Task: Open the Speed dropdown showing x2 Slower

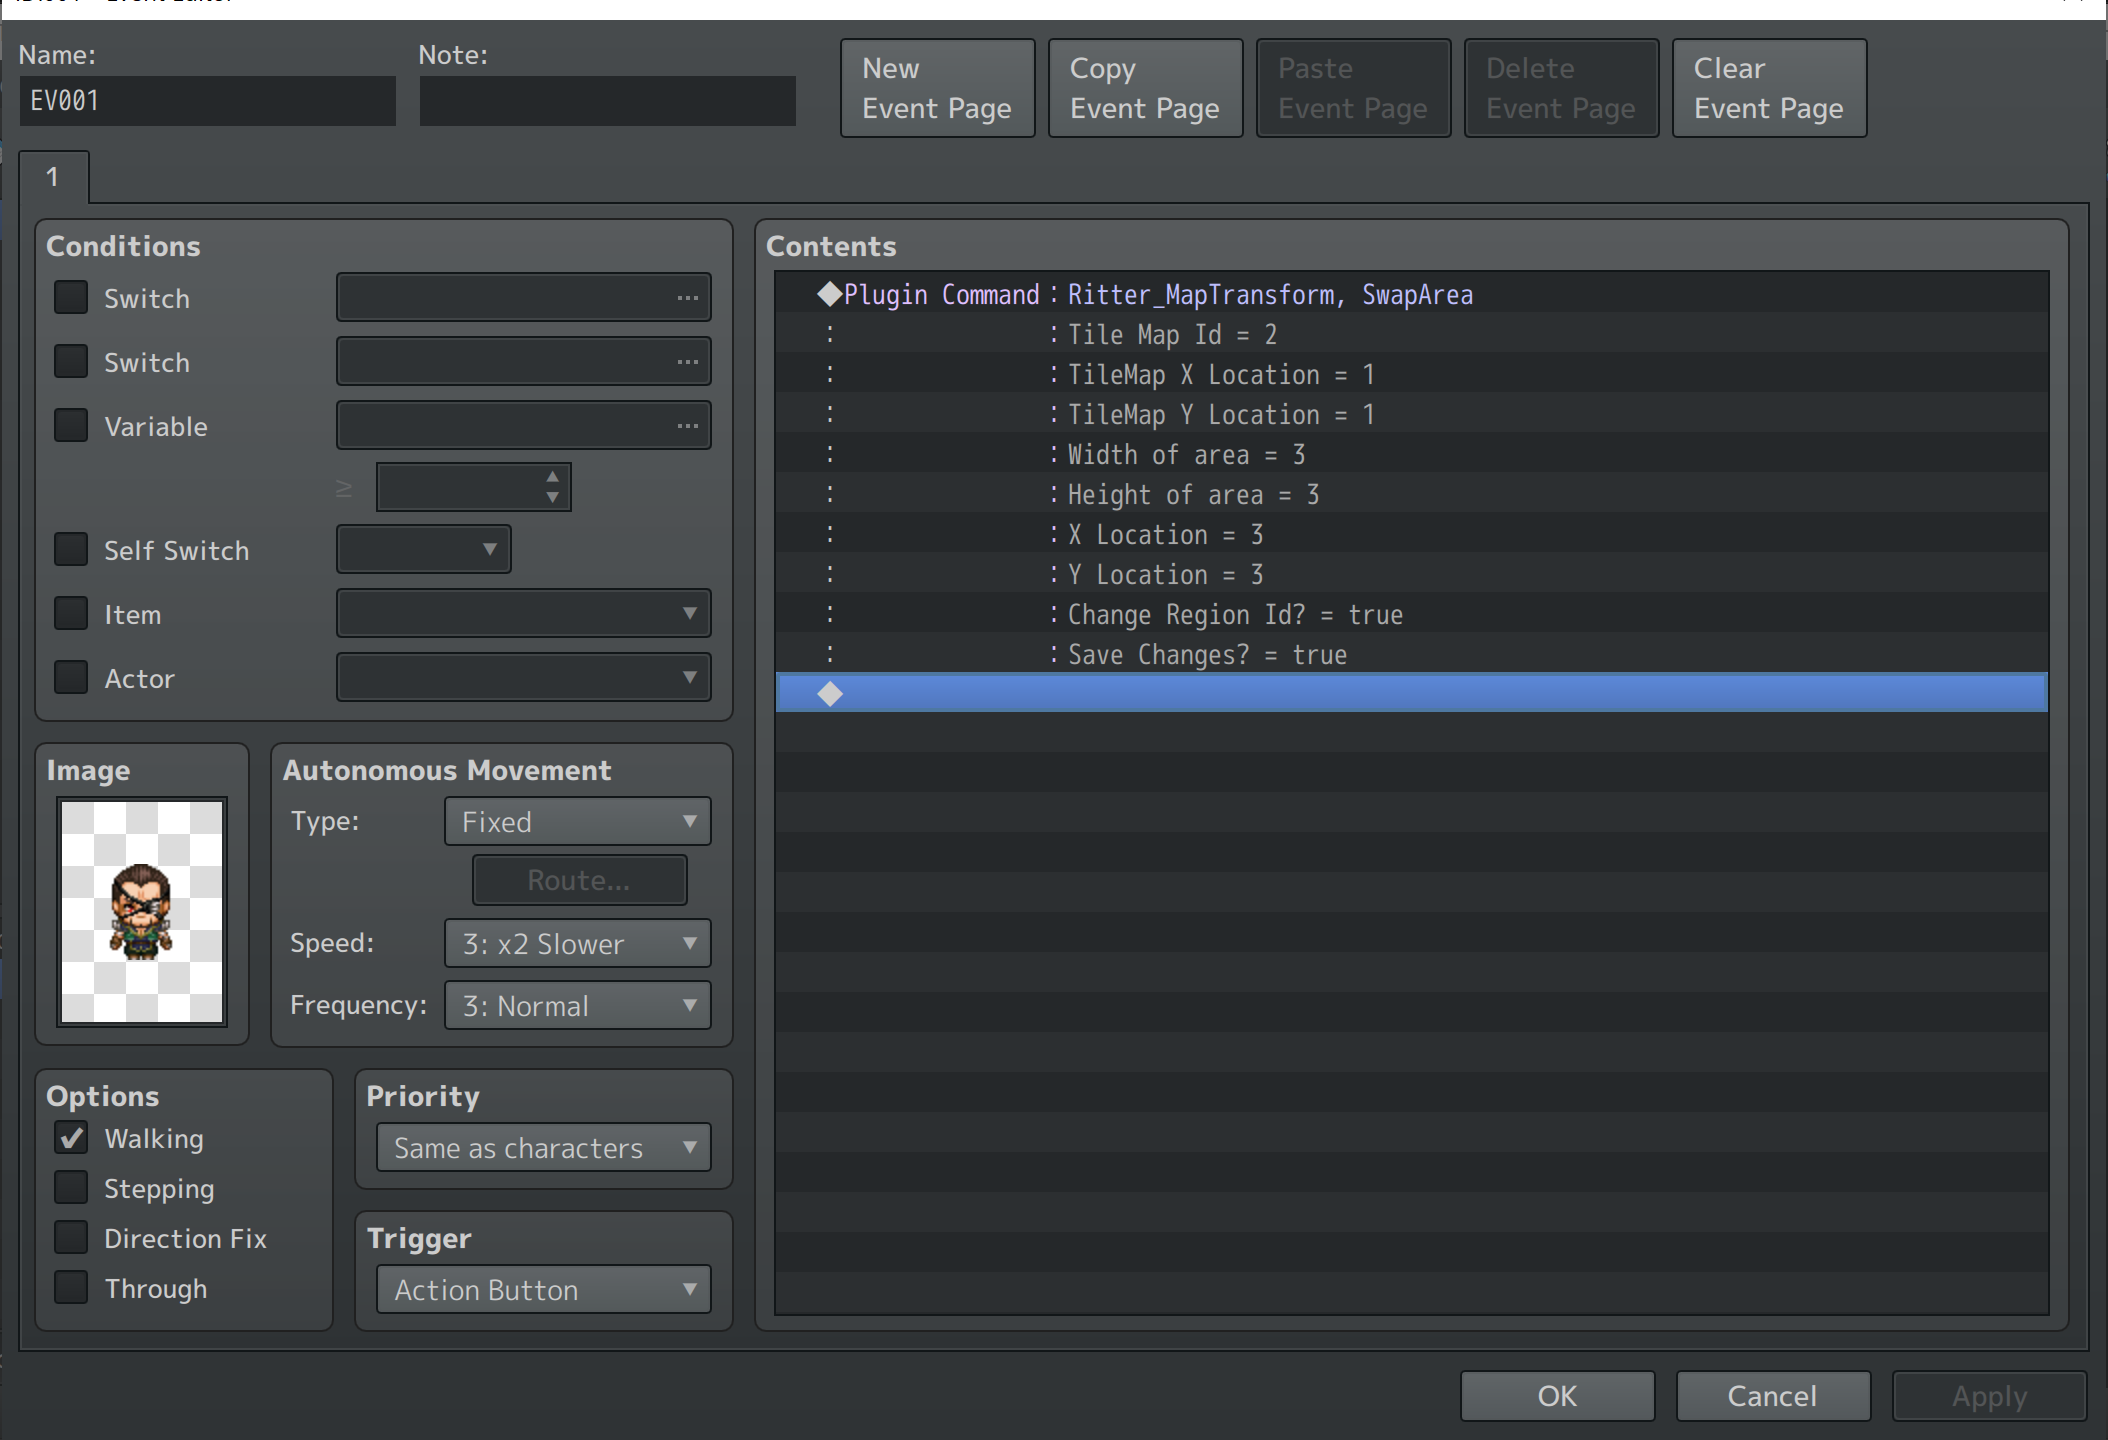Action: 578,943
